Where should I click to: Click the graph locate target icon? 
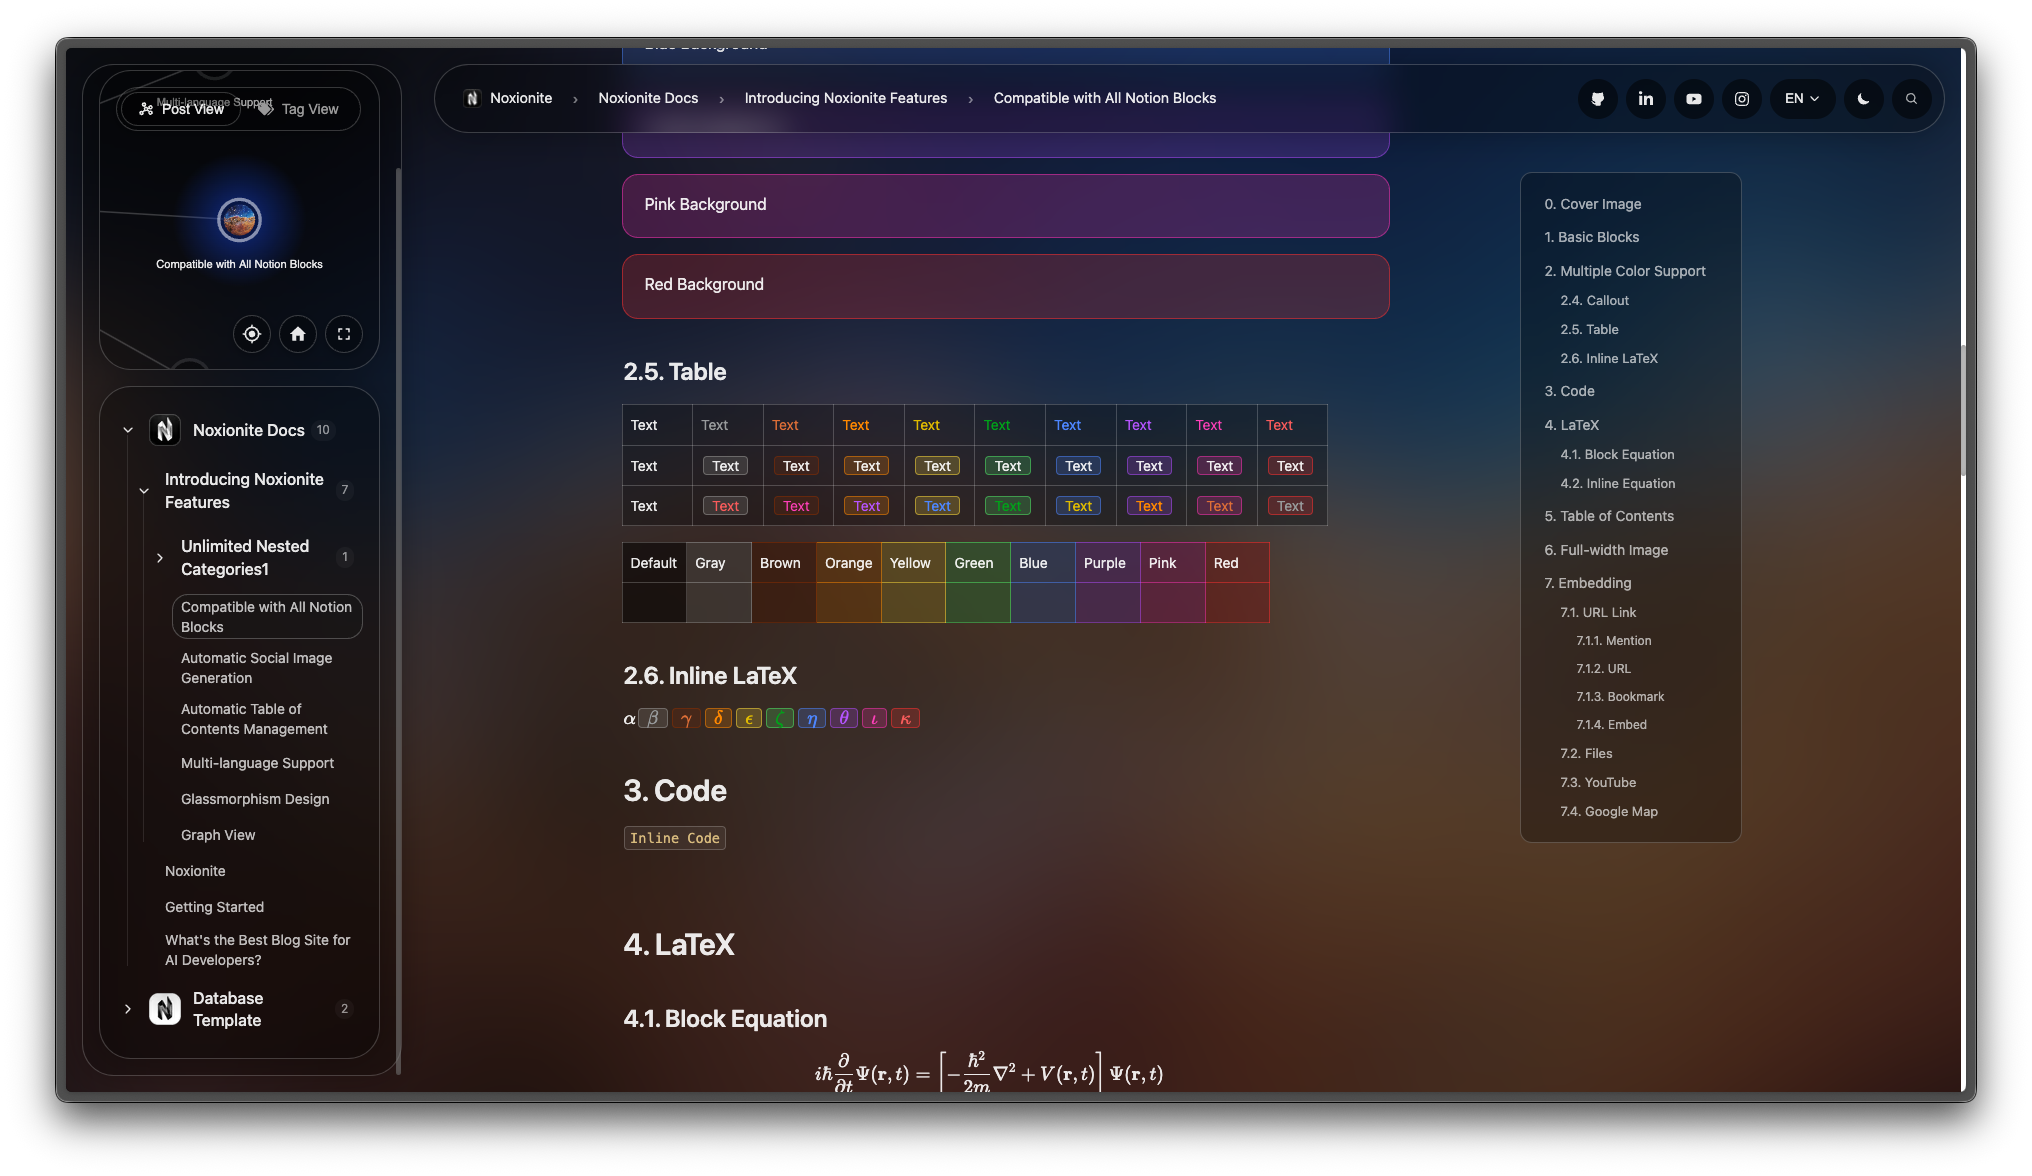252,334
